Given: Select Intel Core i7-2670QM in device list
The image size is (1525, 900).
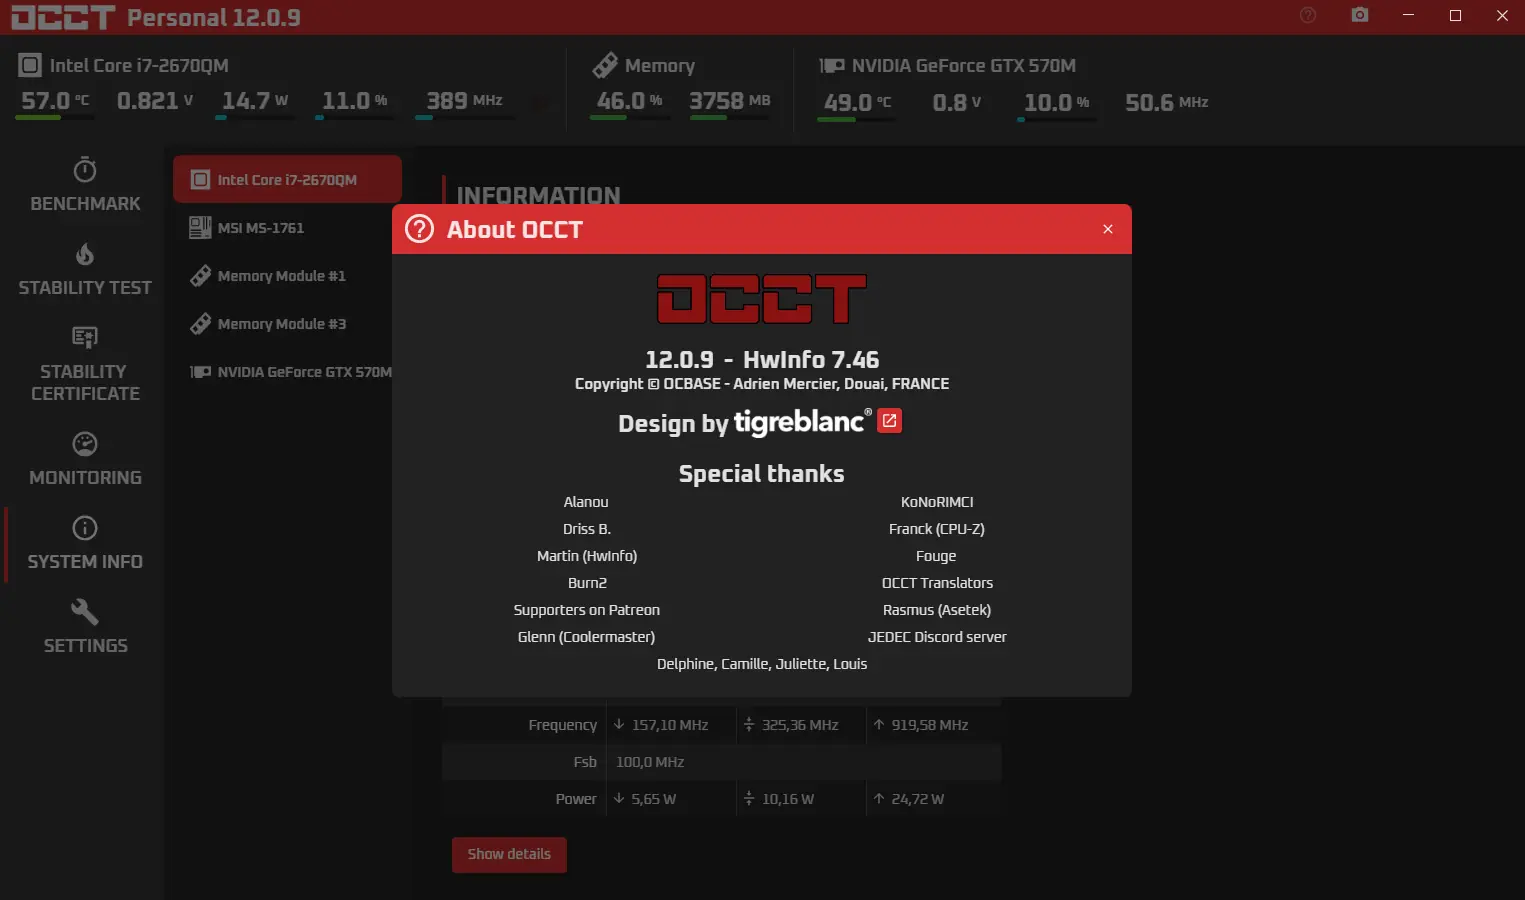Looking at the screenshot, I should tap(287, 180).
